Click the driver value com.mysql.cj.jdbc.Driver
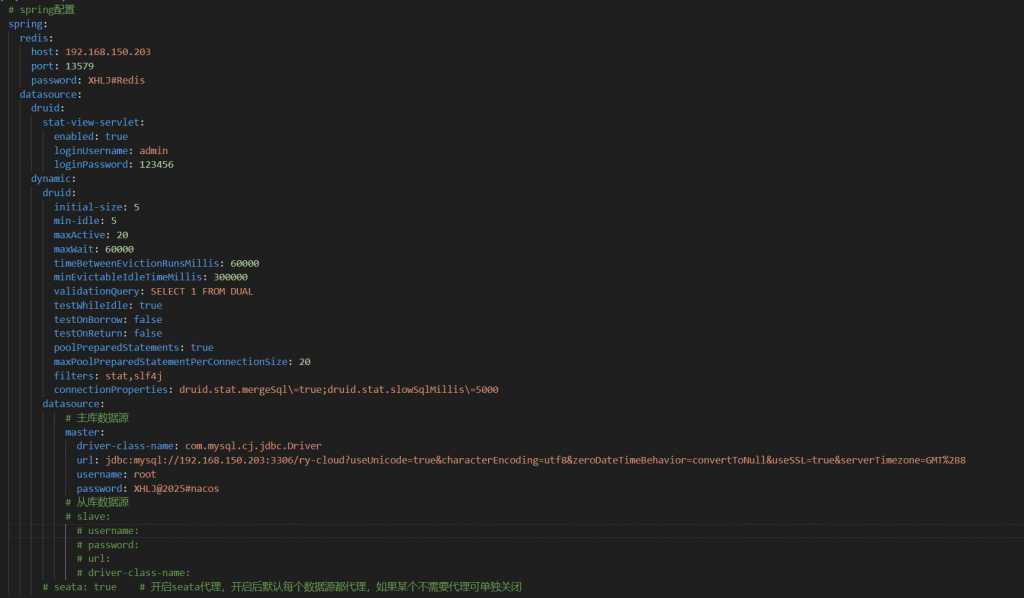This screenshot has width=1024, height=598. click(x=253, y=446)
